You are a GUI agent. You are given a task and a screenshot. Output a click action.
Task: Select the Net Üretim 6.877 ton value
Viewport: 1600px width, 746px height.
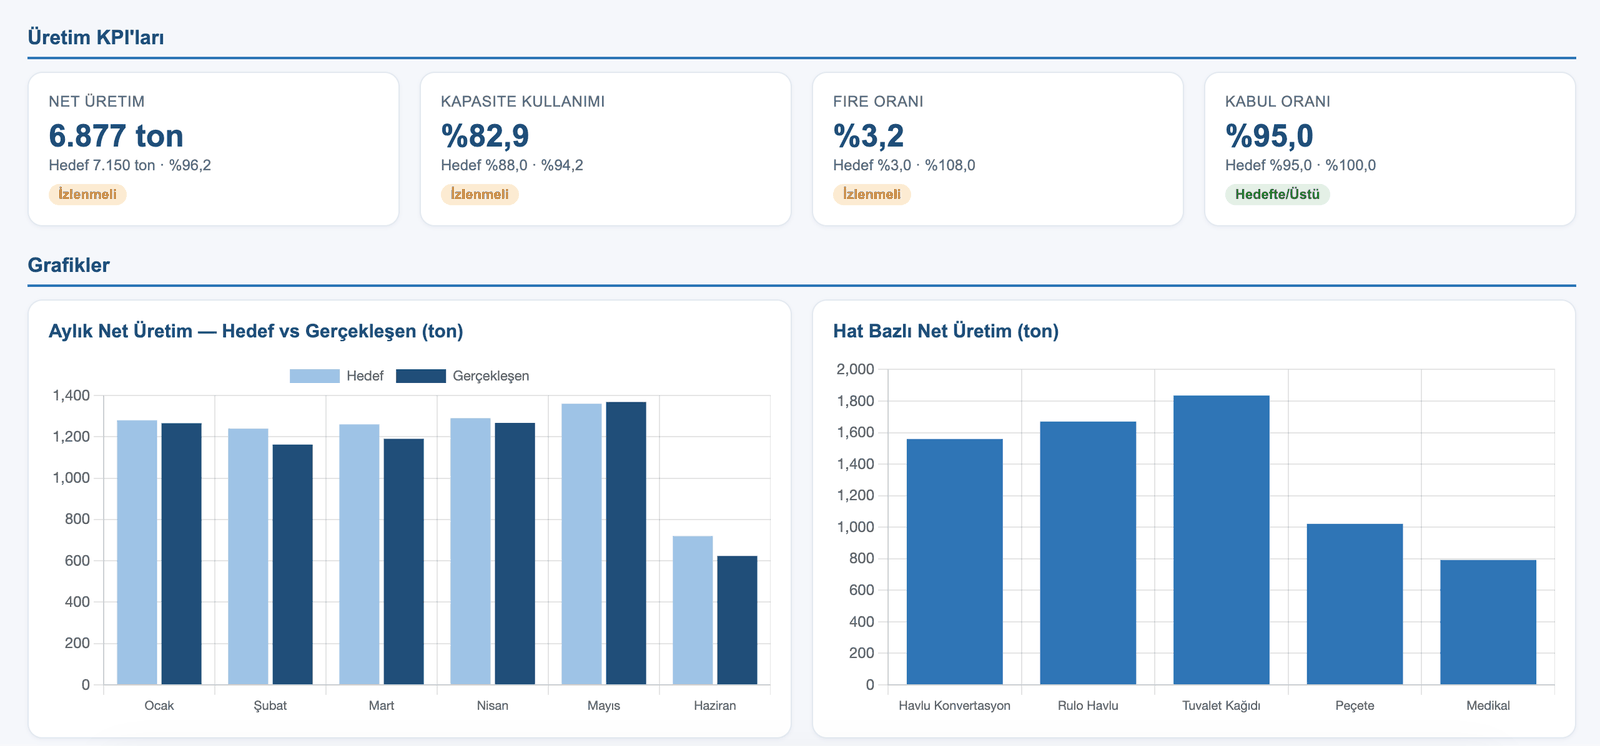click(x=116, y=135)
